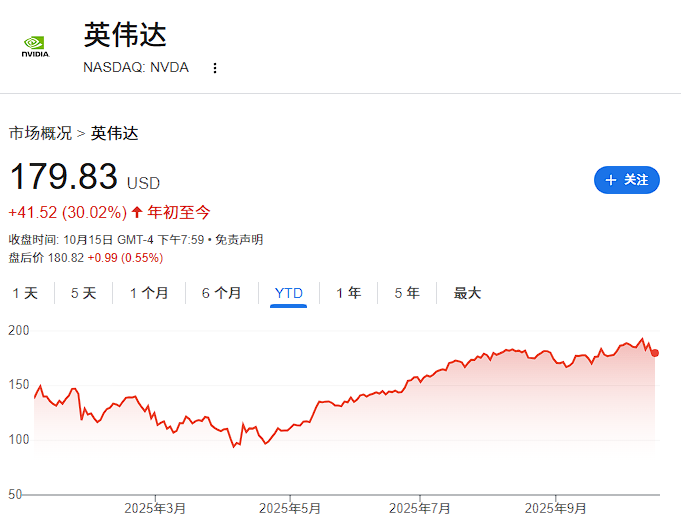The image size is (681, 525).
Task: Open the 市场概况 breadcrumb link
Action: [40, 132]
